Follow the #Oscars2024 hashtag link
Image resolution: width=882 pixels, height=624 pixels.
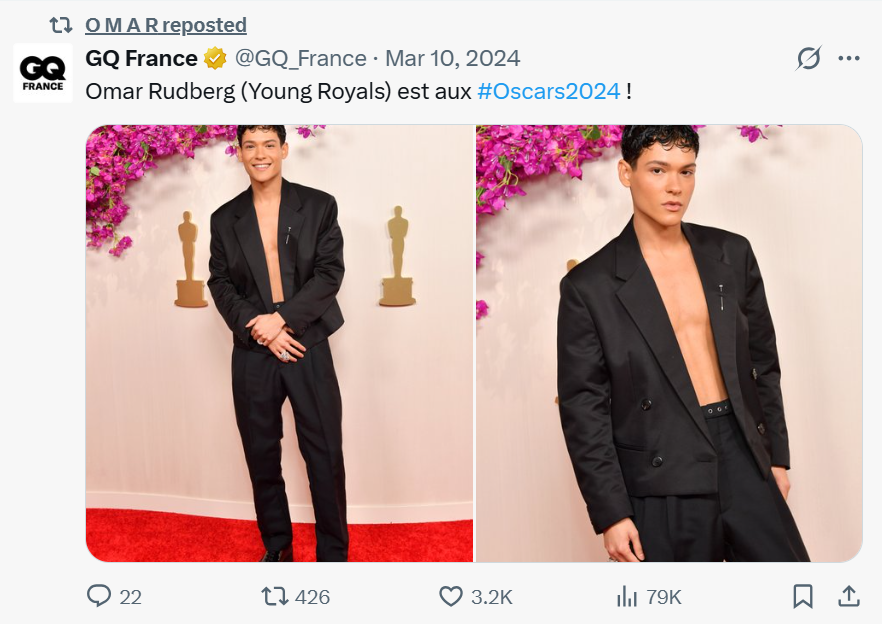click(548, 91)
